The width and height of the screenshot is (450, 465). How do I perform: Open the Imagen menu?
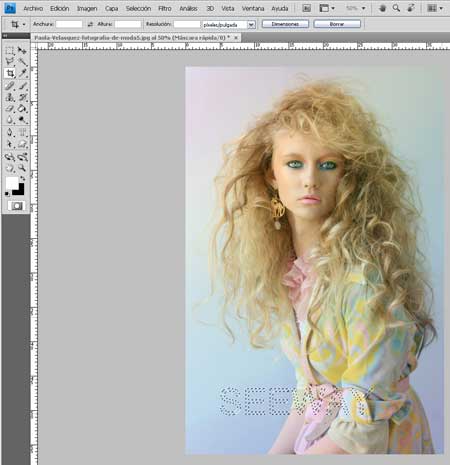click(x=87, y=9)
